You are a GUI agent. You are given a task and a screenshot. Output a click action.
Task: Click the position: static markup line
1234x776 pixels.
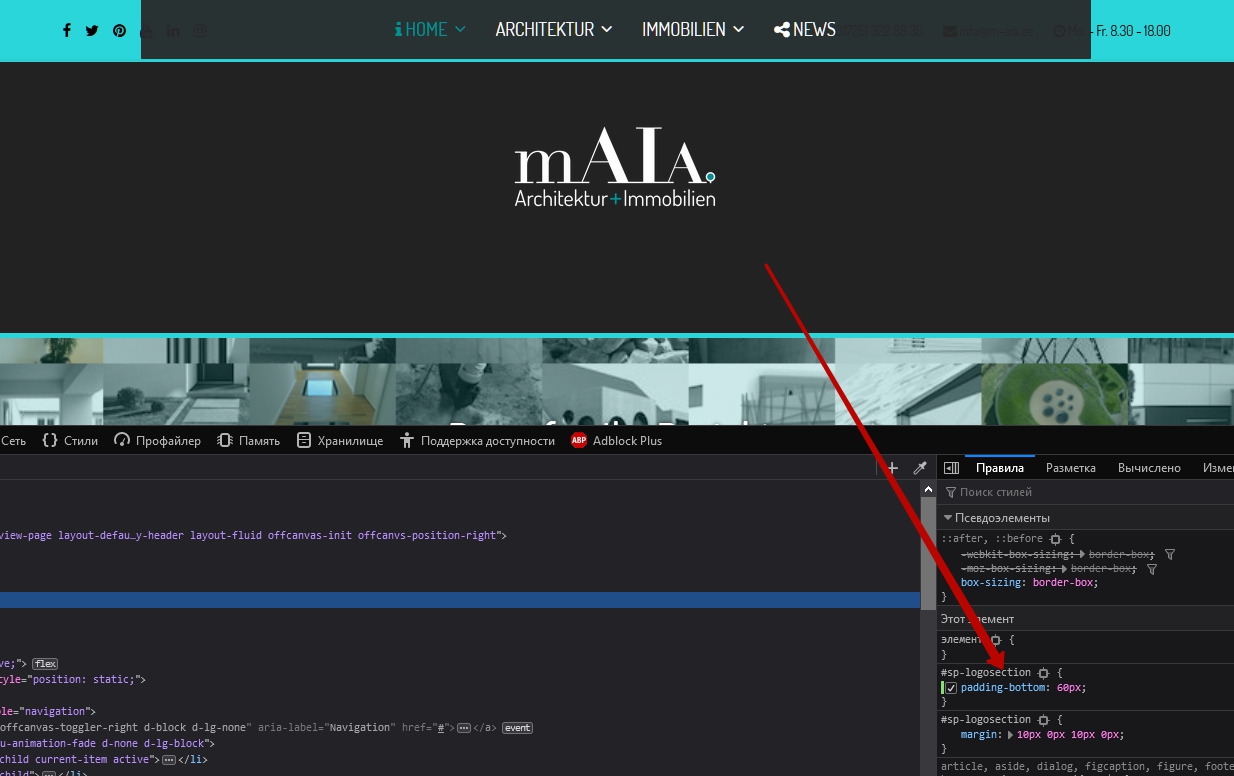[73, 679]
